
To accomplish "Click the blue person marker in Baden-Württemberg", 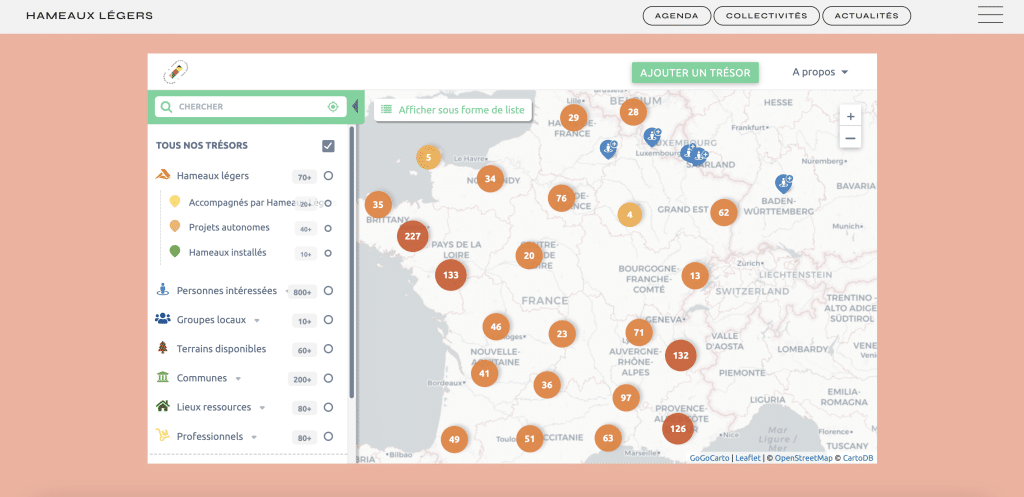I will (x=783, y=184).
